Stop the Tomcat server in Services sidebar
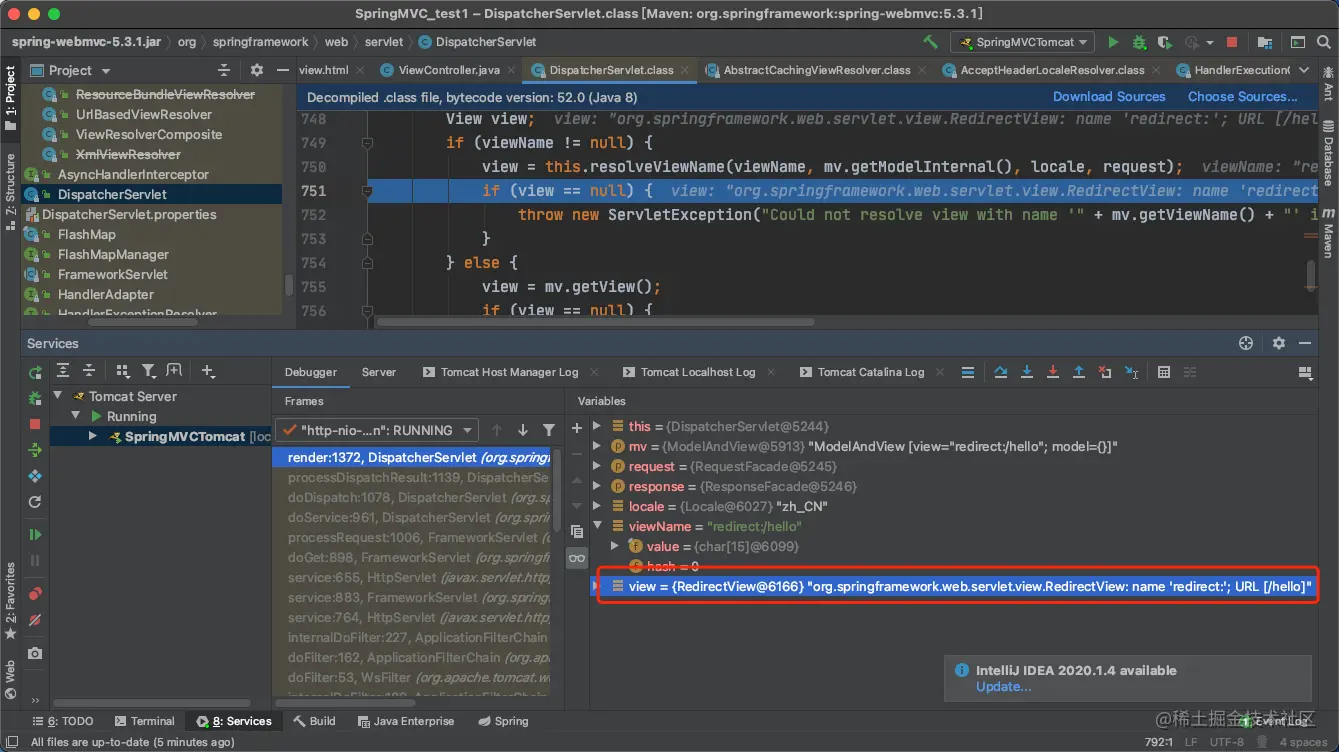The height and width of the screenshot is (752, 1339). coord(35,424)
